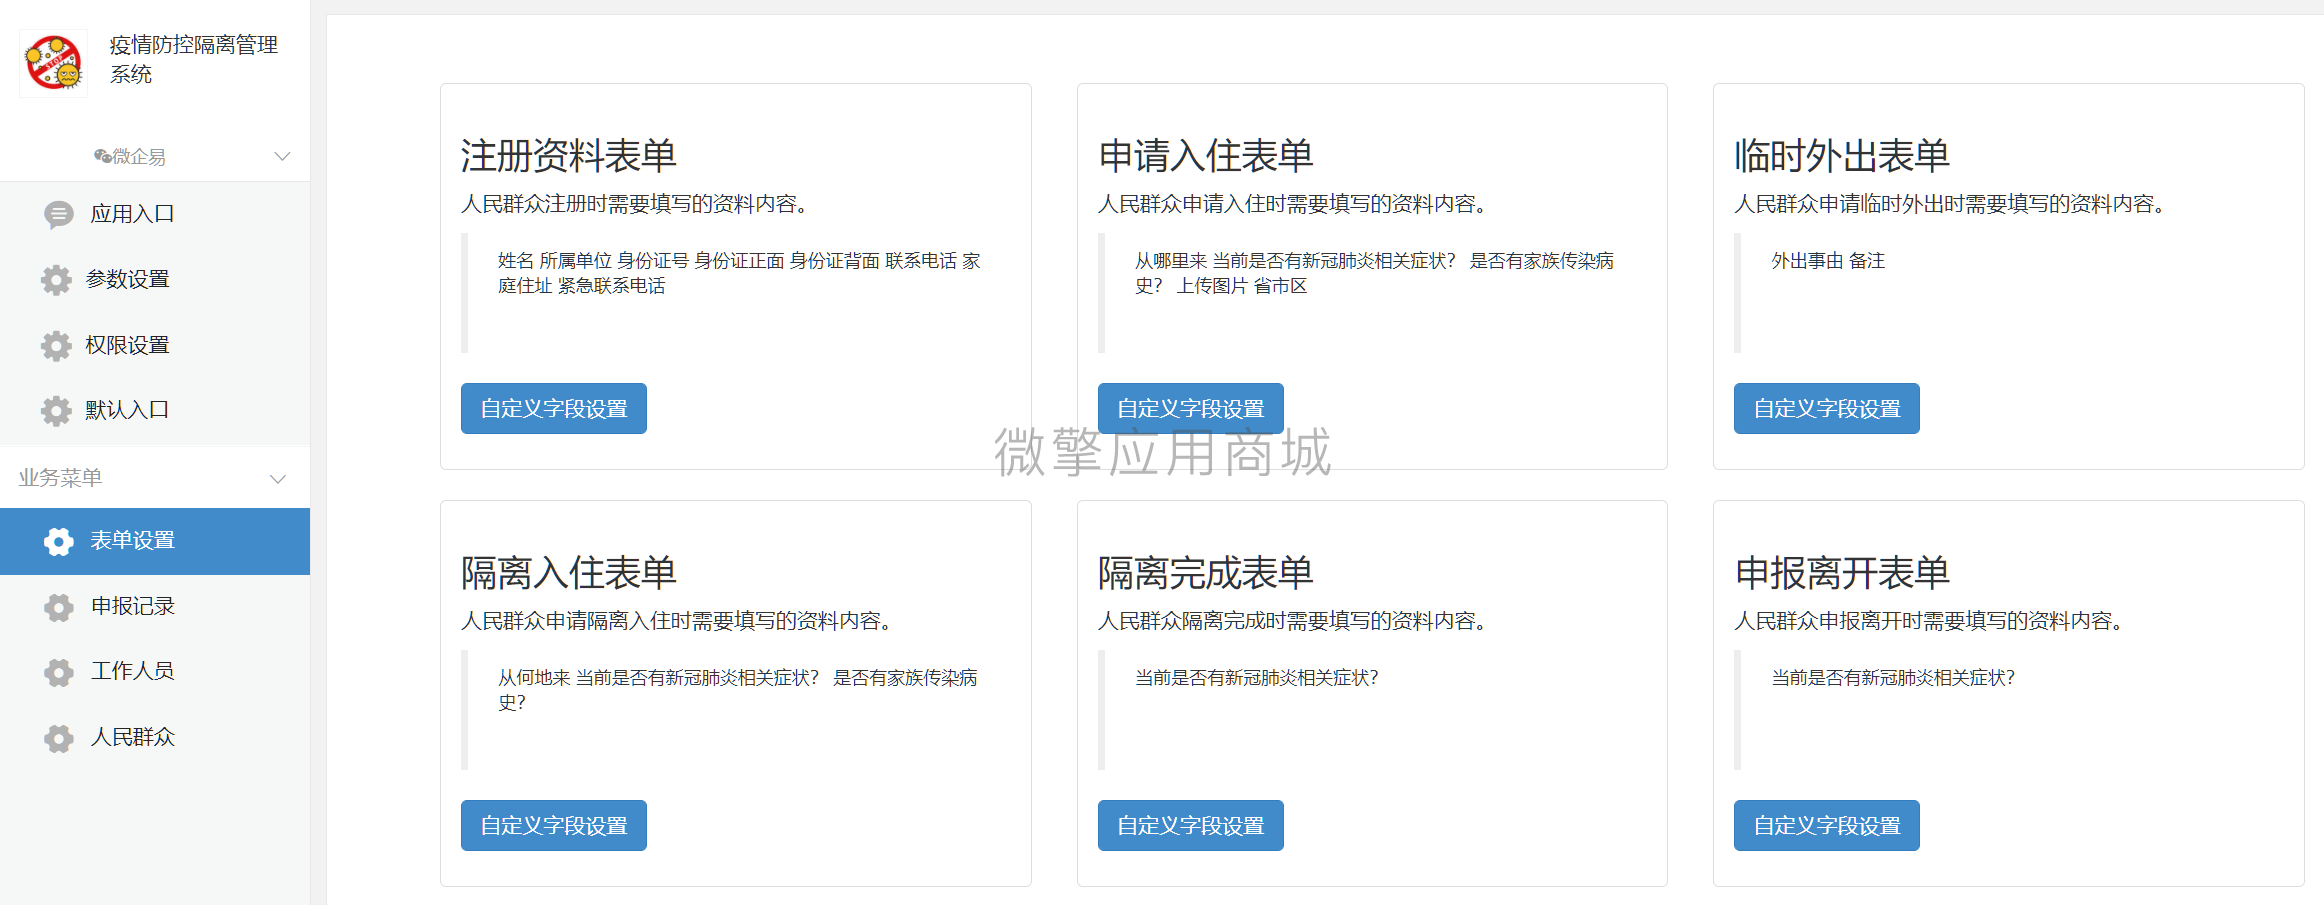Open 工作人员 in the sidebar
Screen dimensions: 2324x905
point(155,671)
